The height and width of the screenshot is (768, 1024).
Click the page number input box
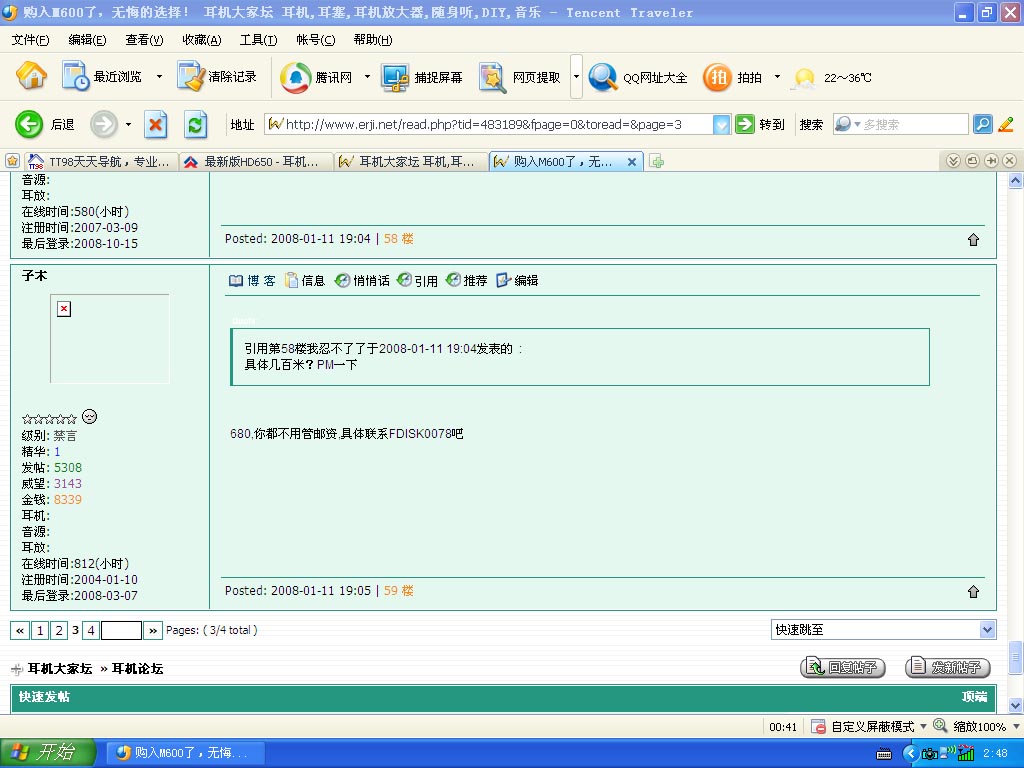click(x=121, y=630)
